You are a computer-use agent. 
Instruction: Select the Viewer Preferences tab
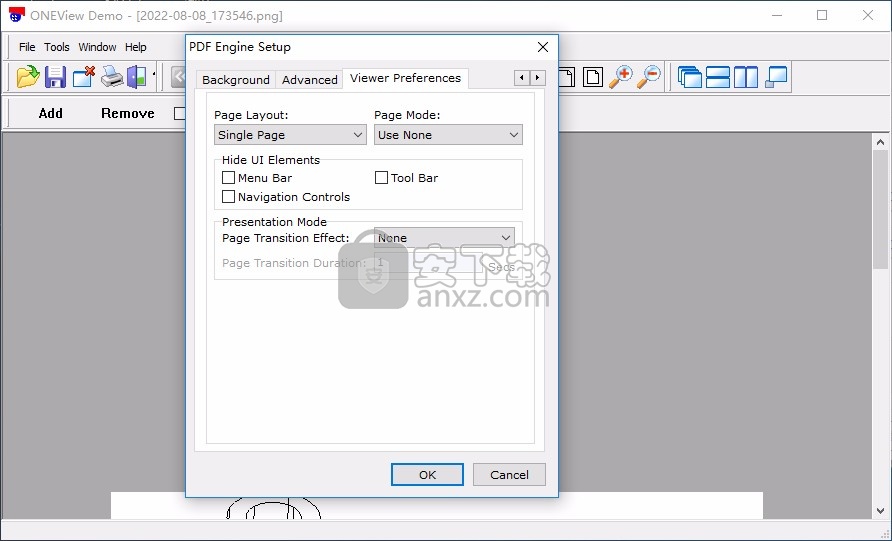[x=406, y=78]
